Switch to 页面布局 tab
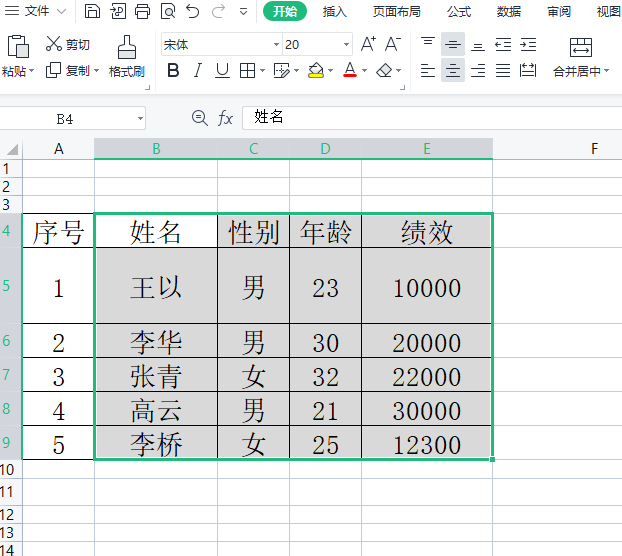The image size is (622, 556). (x=397, y=12)
